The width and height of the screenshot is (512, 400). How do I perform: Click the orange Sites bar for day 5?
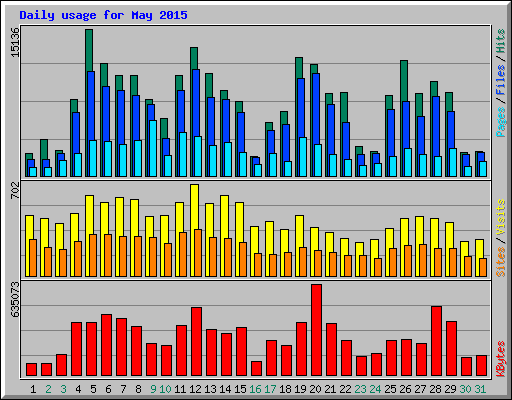(x=93, y=255)
